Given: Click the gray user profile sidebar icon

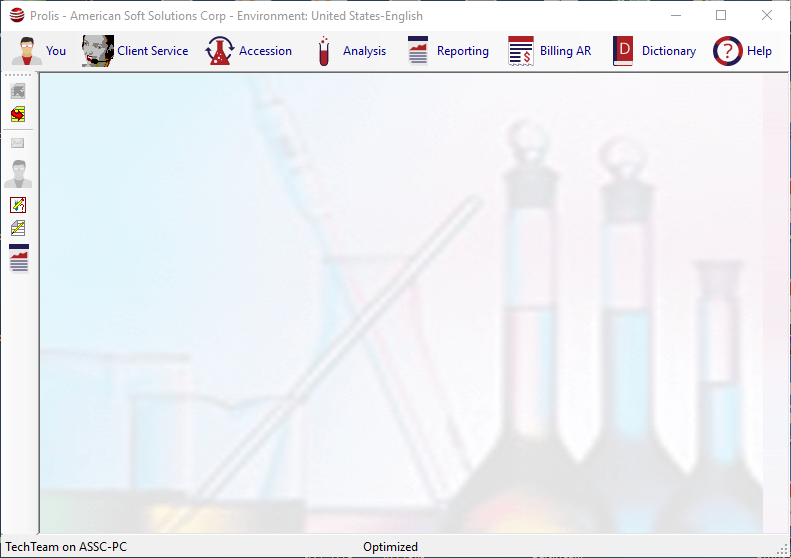Looking at the screenshot, I should pyautogui.click(x=18, y=174).
